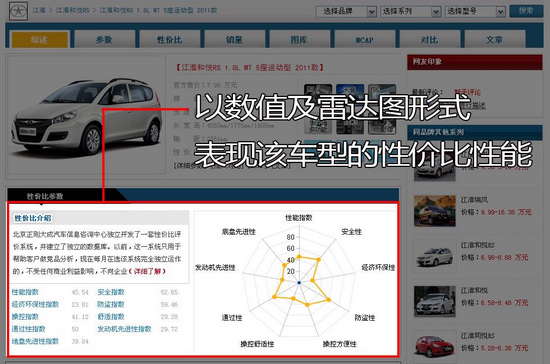This screenshot has width=550, height=364.
Task: Open the 舒适指数 link
Action: [x=111, y=316]
